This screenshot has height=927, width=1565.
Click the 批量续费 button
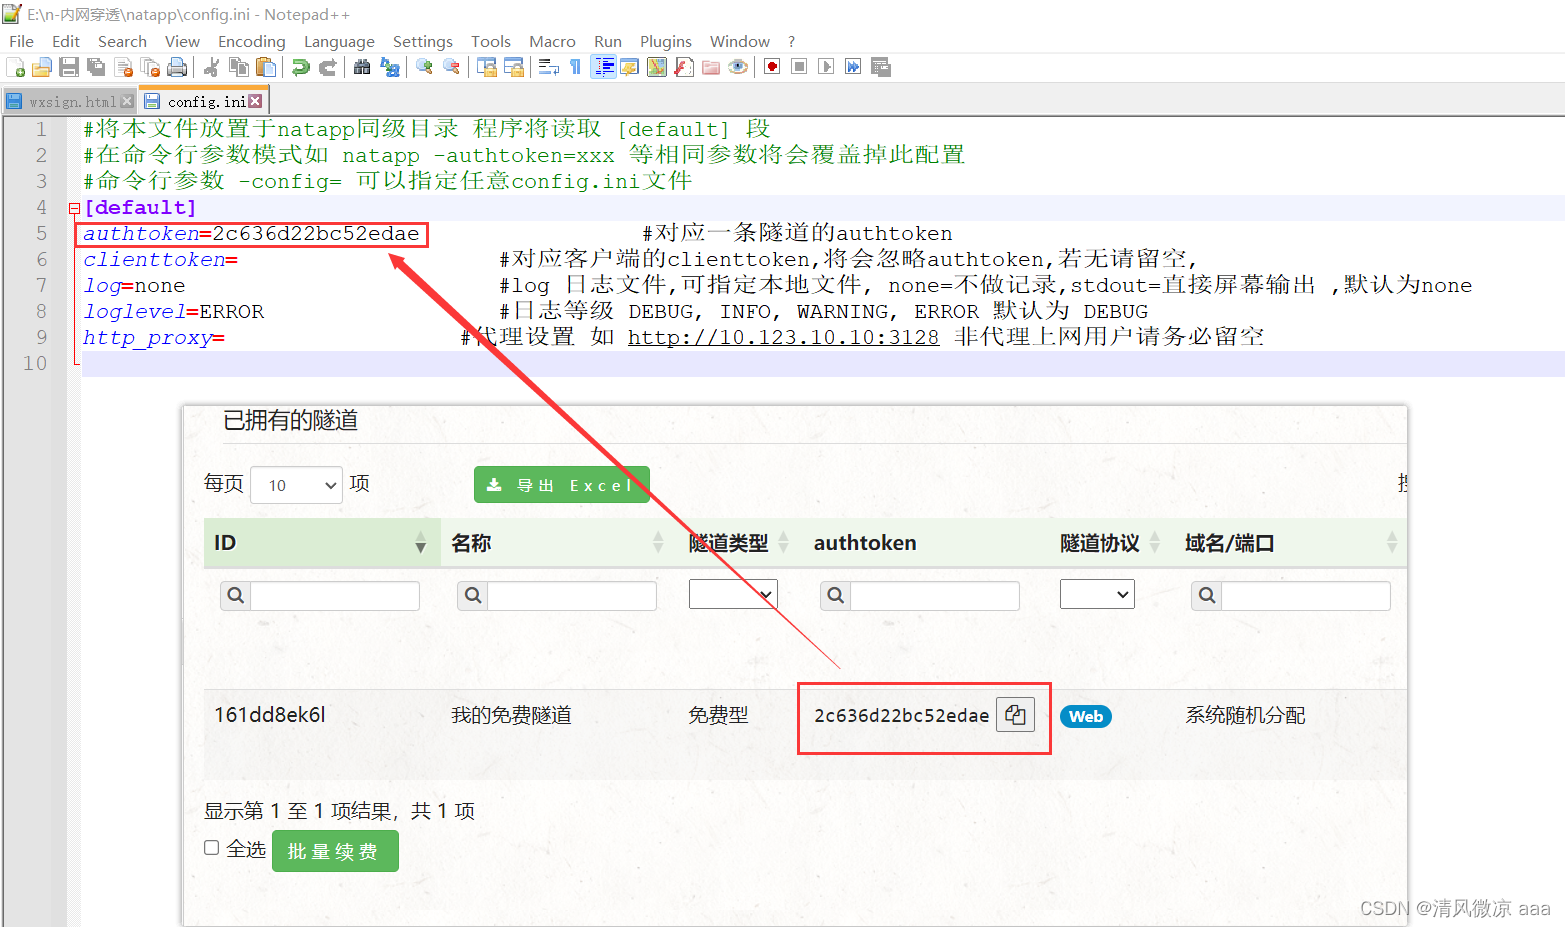(335, 851)
